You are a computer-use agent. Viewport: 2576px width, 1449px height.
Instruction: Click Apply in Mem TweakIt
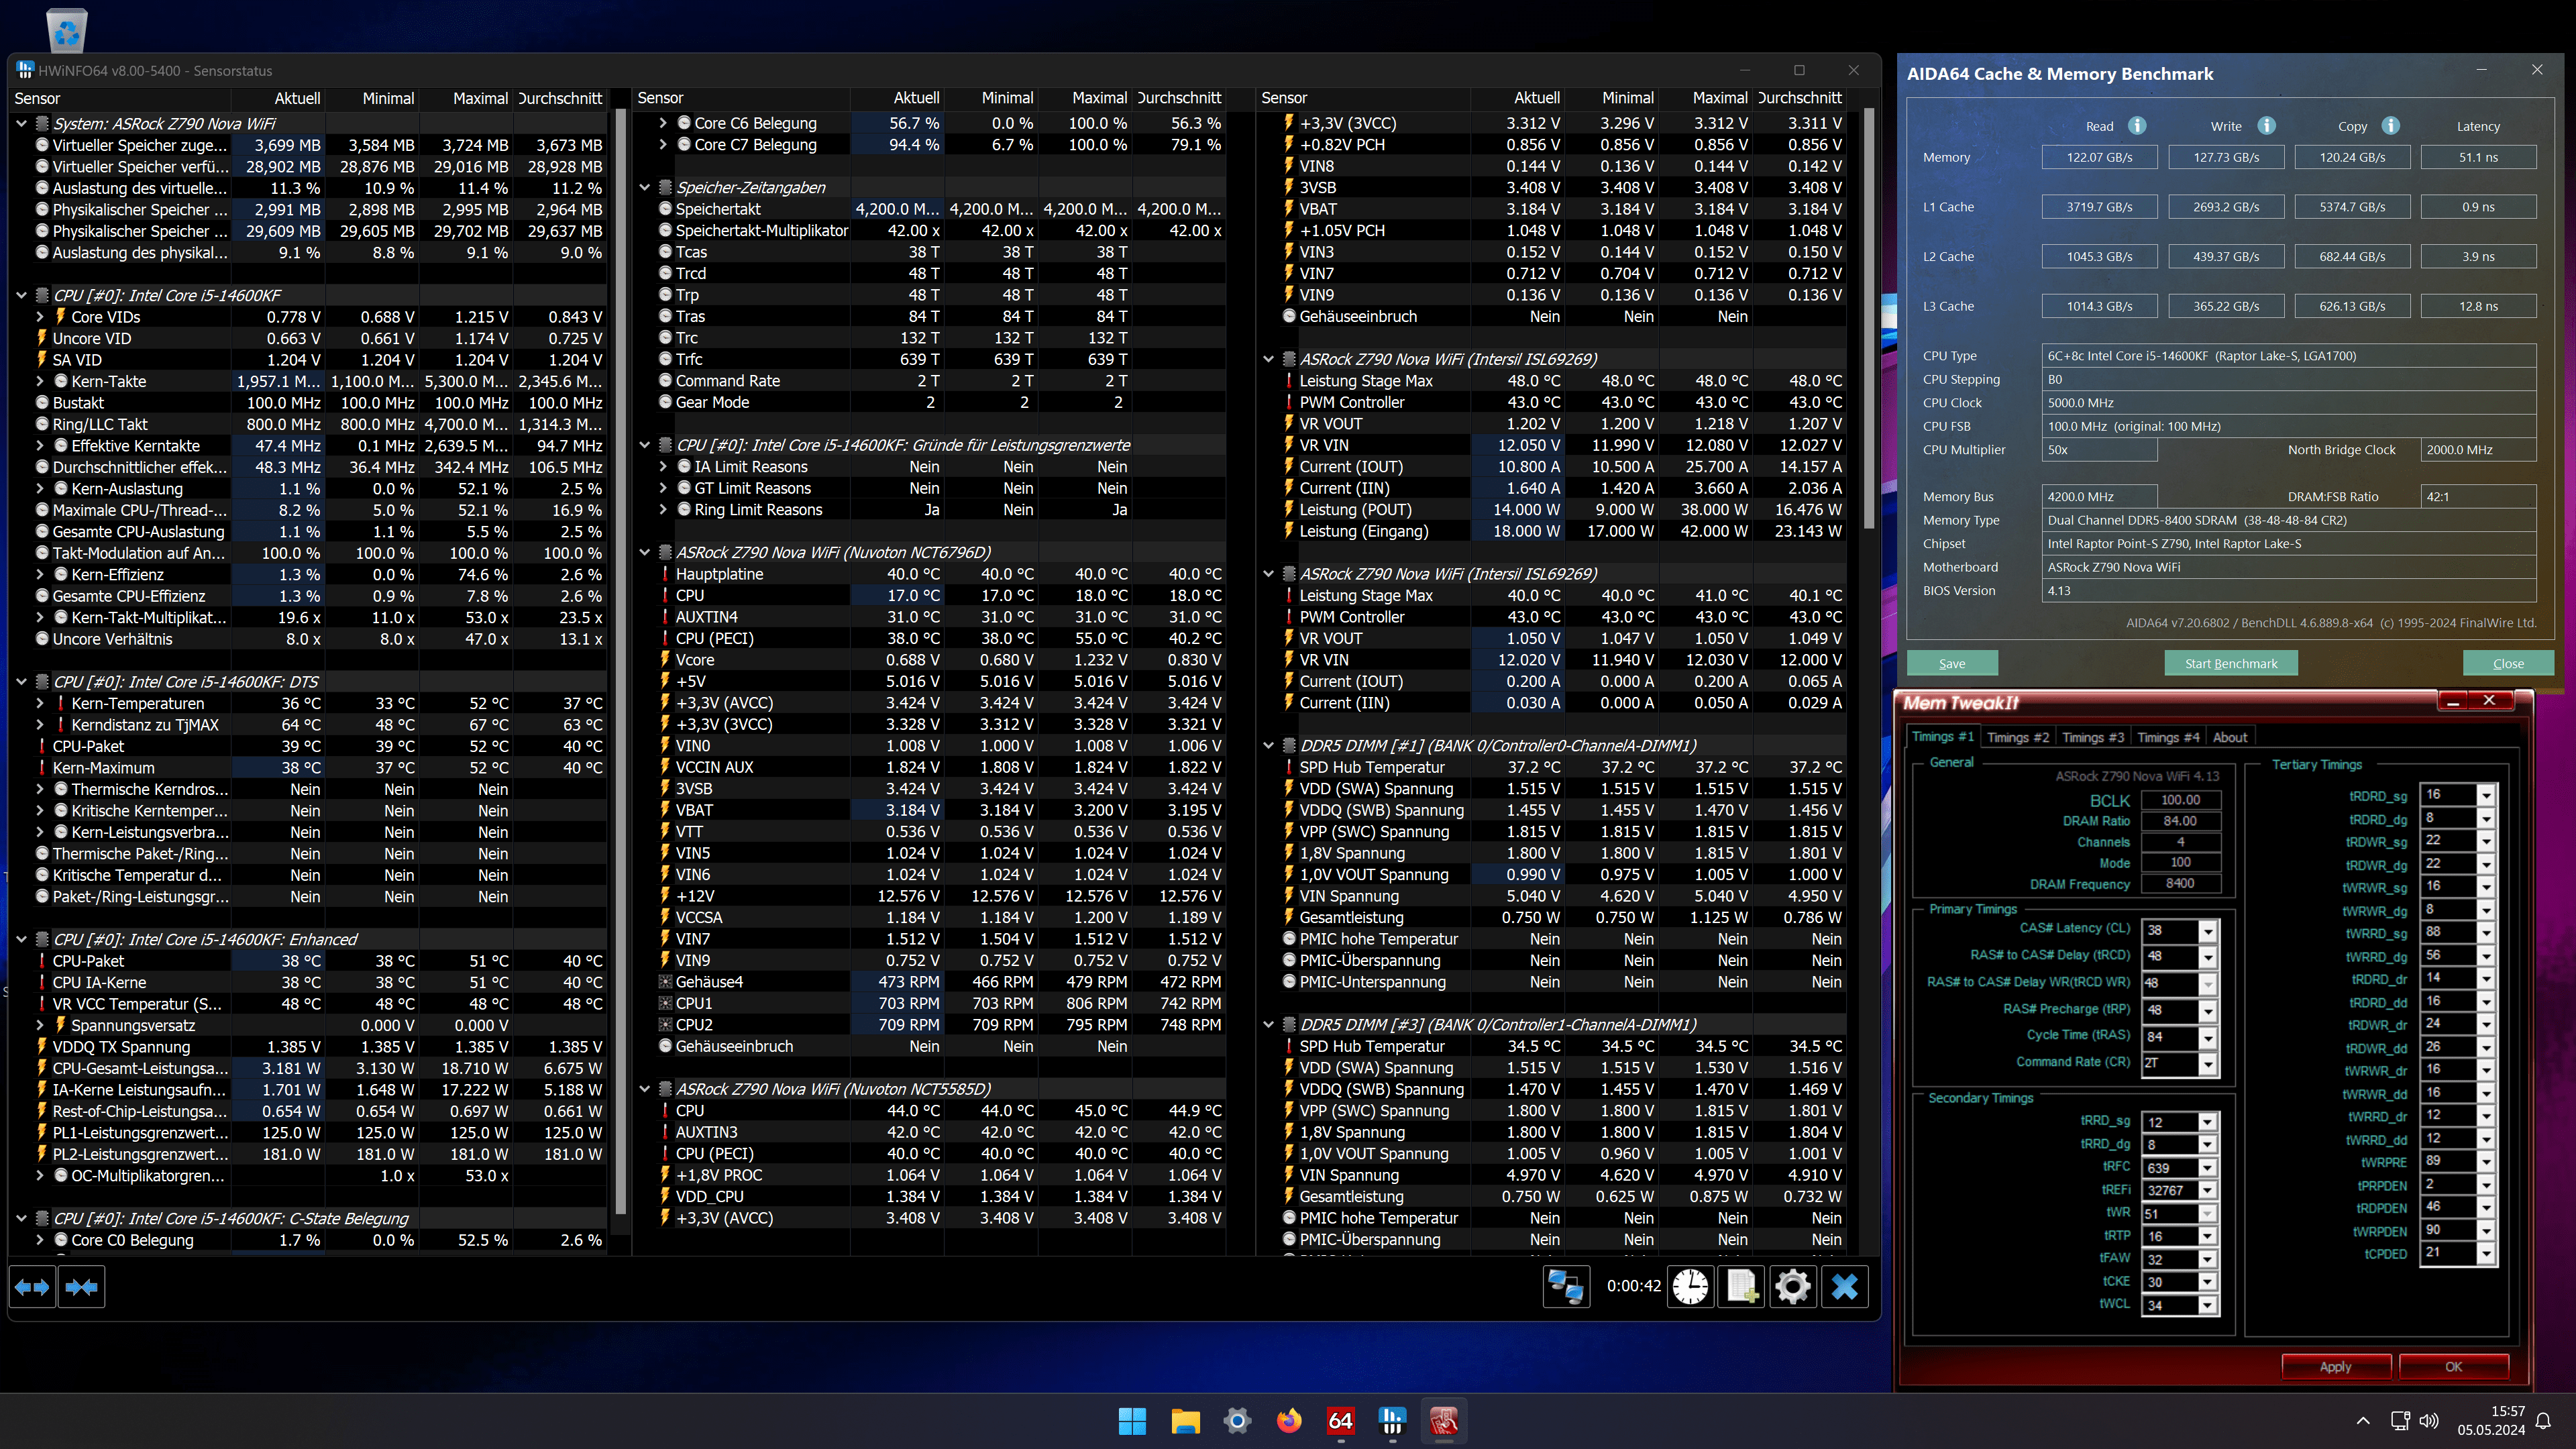tap(2335, 1366)
